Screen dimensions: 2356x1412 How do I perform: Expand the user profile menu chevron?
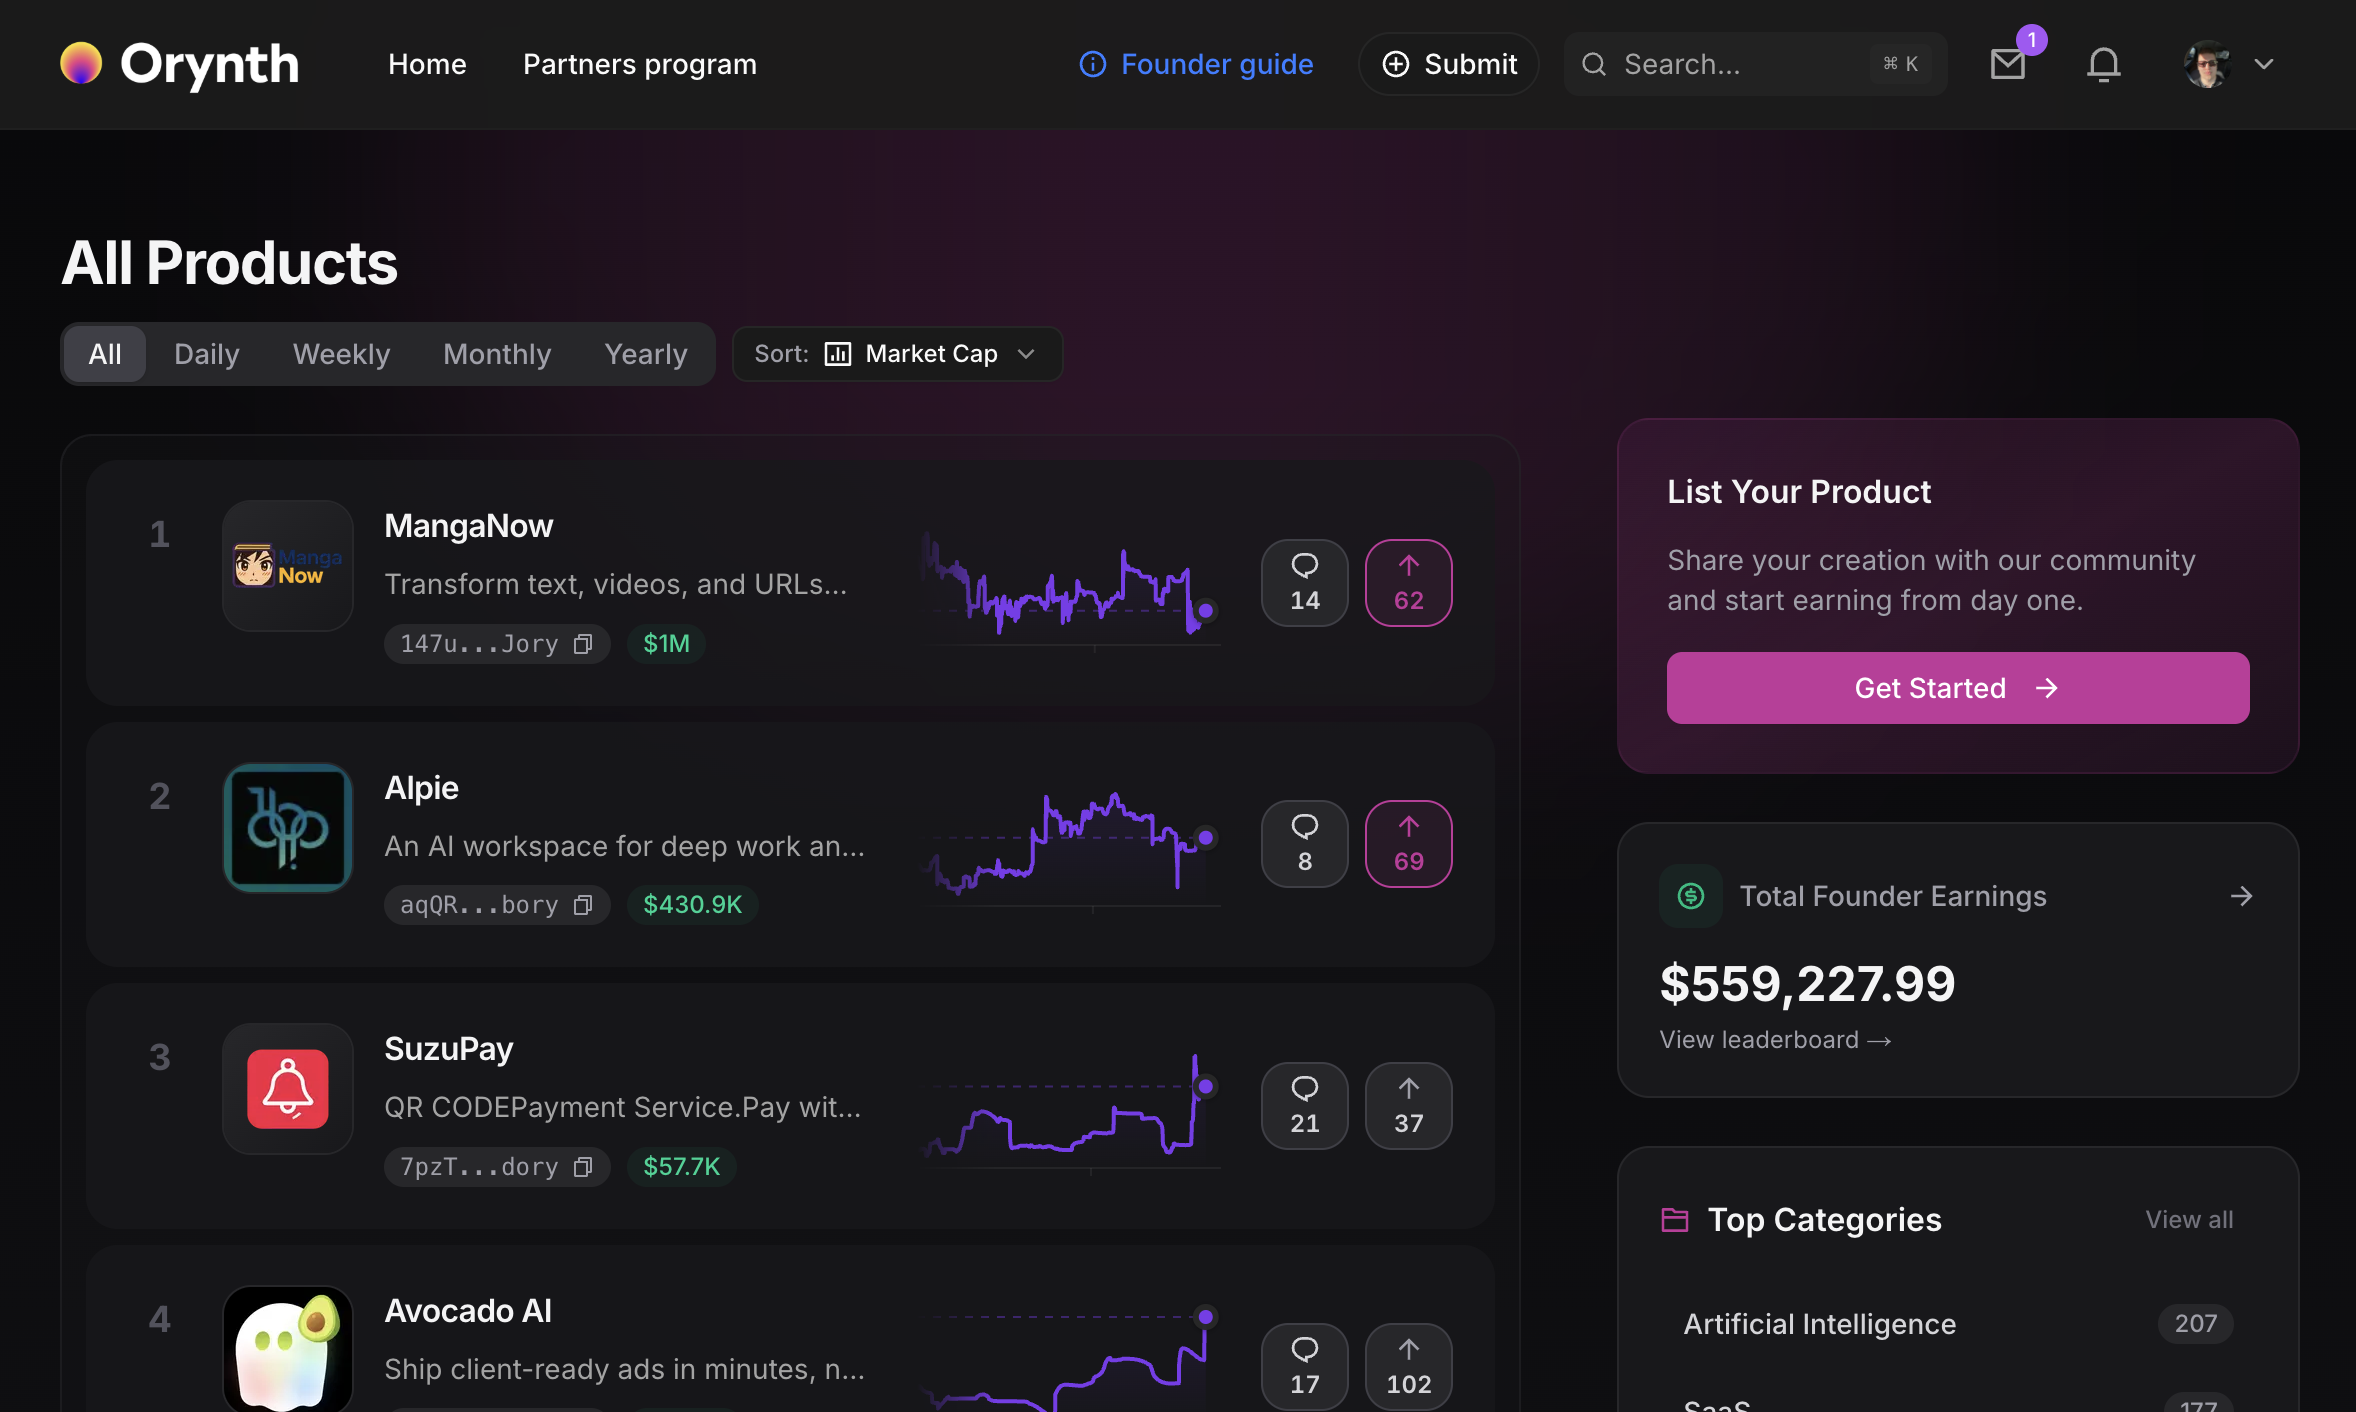2264,64
